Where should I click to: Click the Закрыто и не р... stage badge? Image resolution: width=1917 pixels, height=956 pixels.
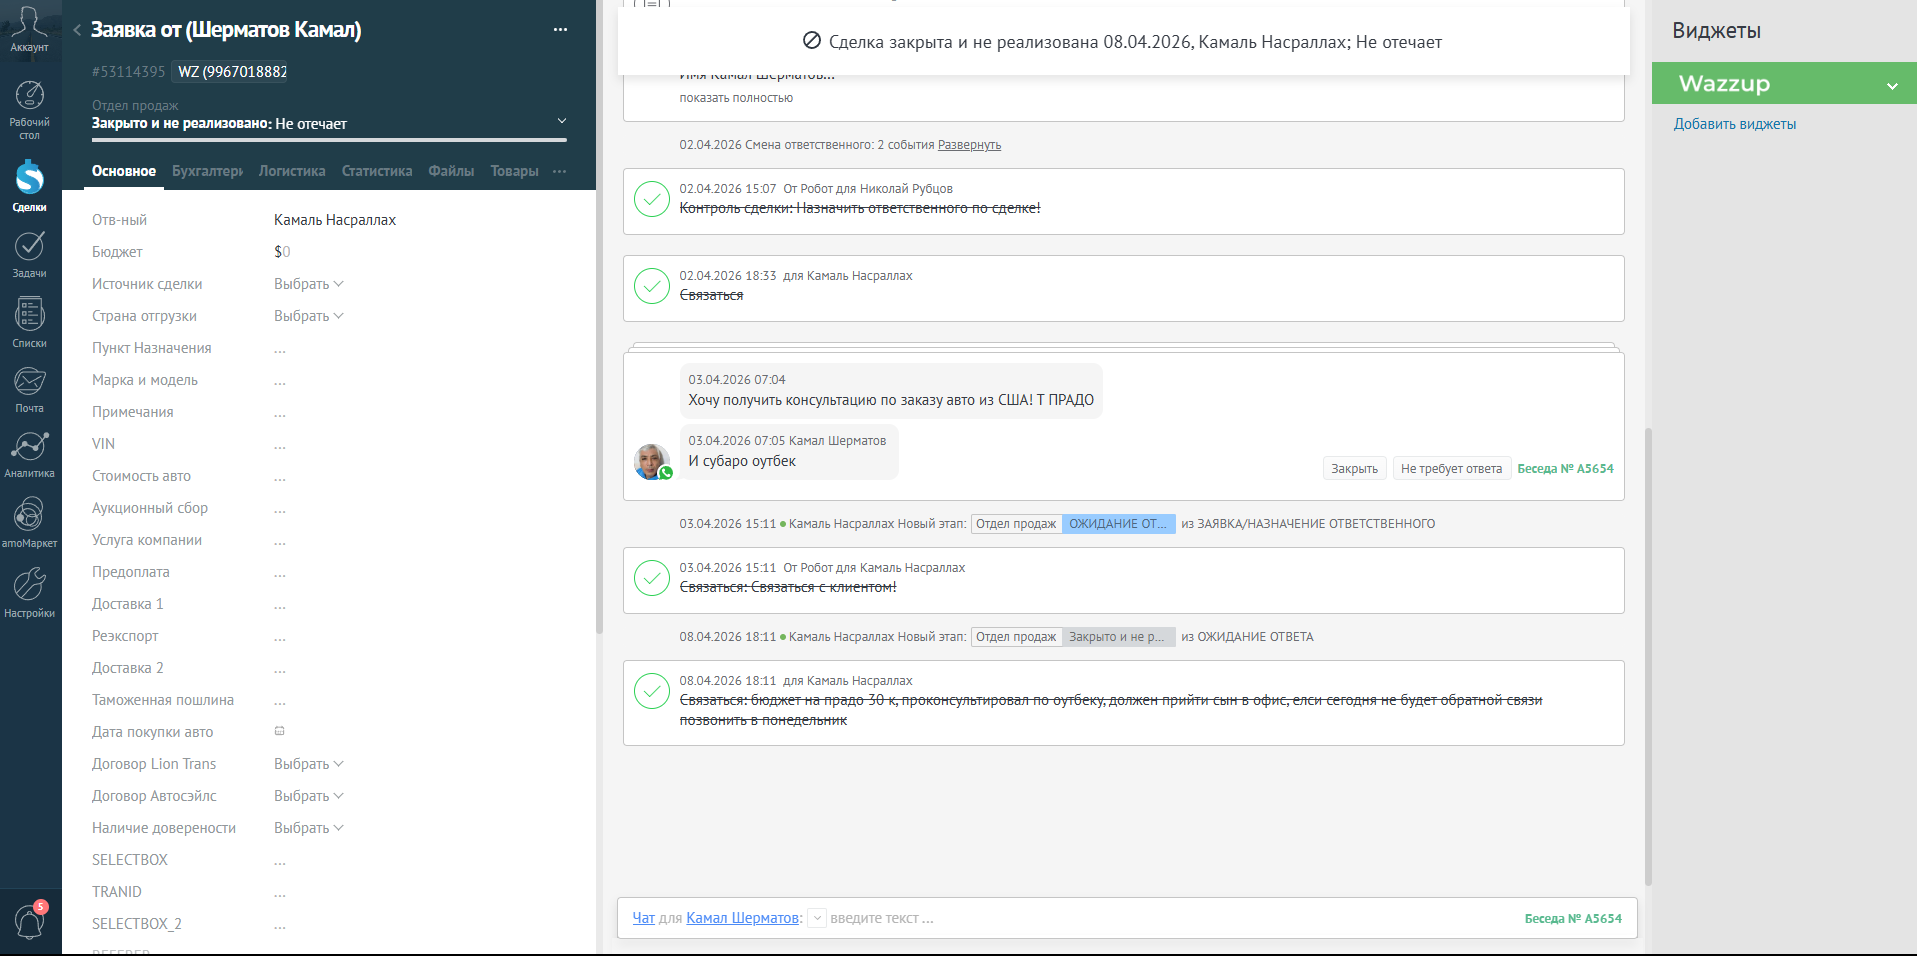coord(1118,637)
